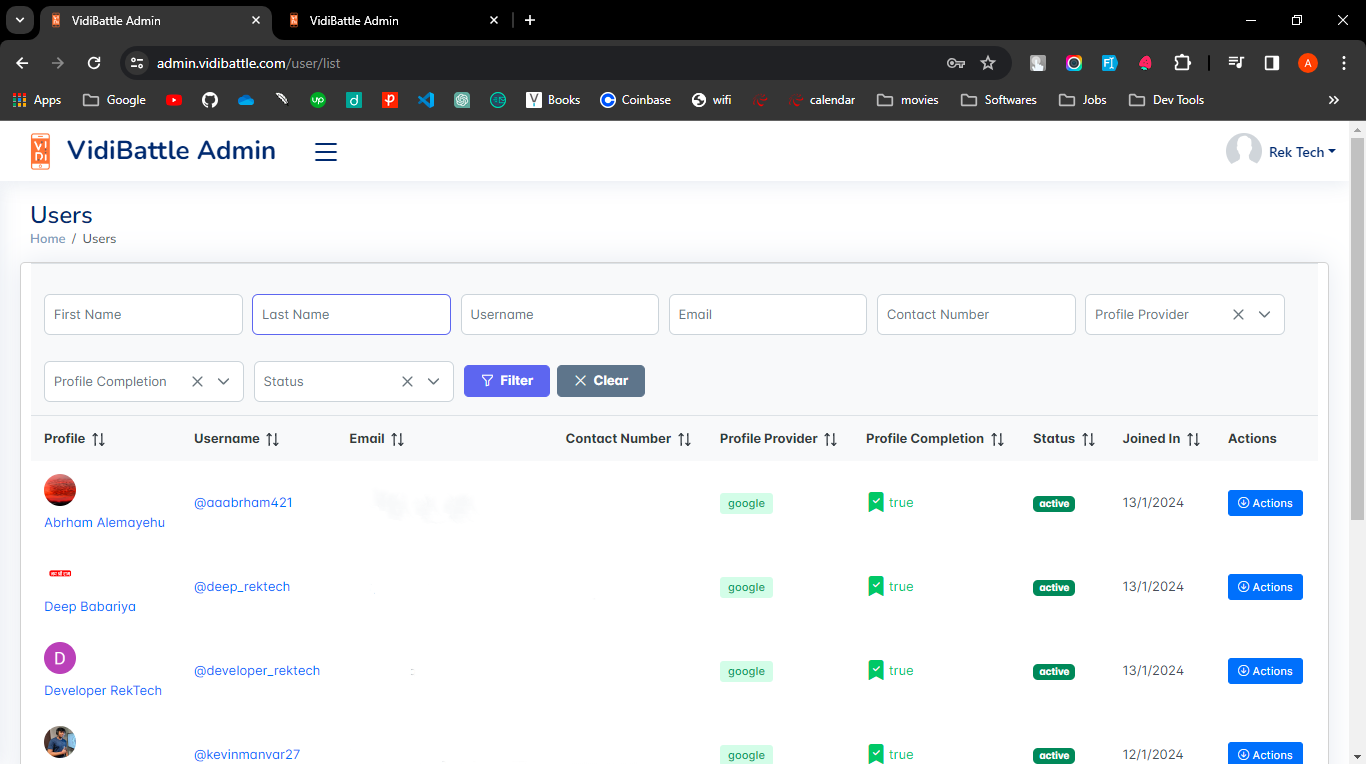This screenshot has height=764, width=1366.
Task: Apply filters with Filter button
Action: pyautogui.click(x=507, y=381)
